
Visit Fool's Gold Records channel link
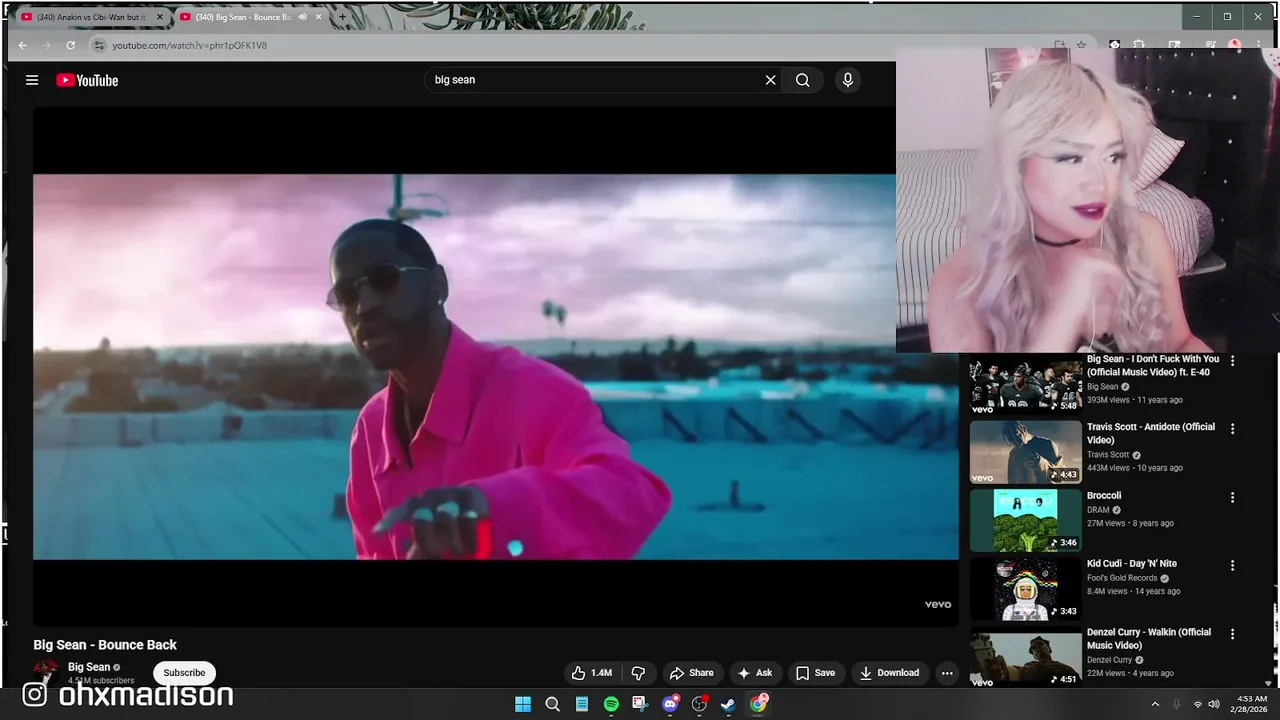coord(1122,578)
